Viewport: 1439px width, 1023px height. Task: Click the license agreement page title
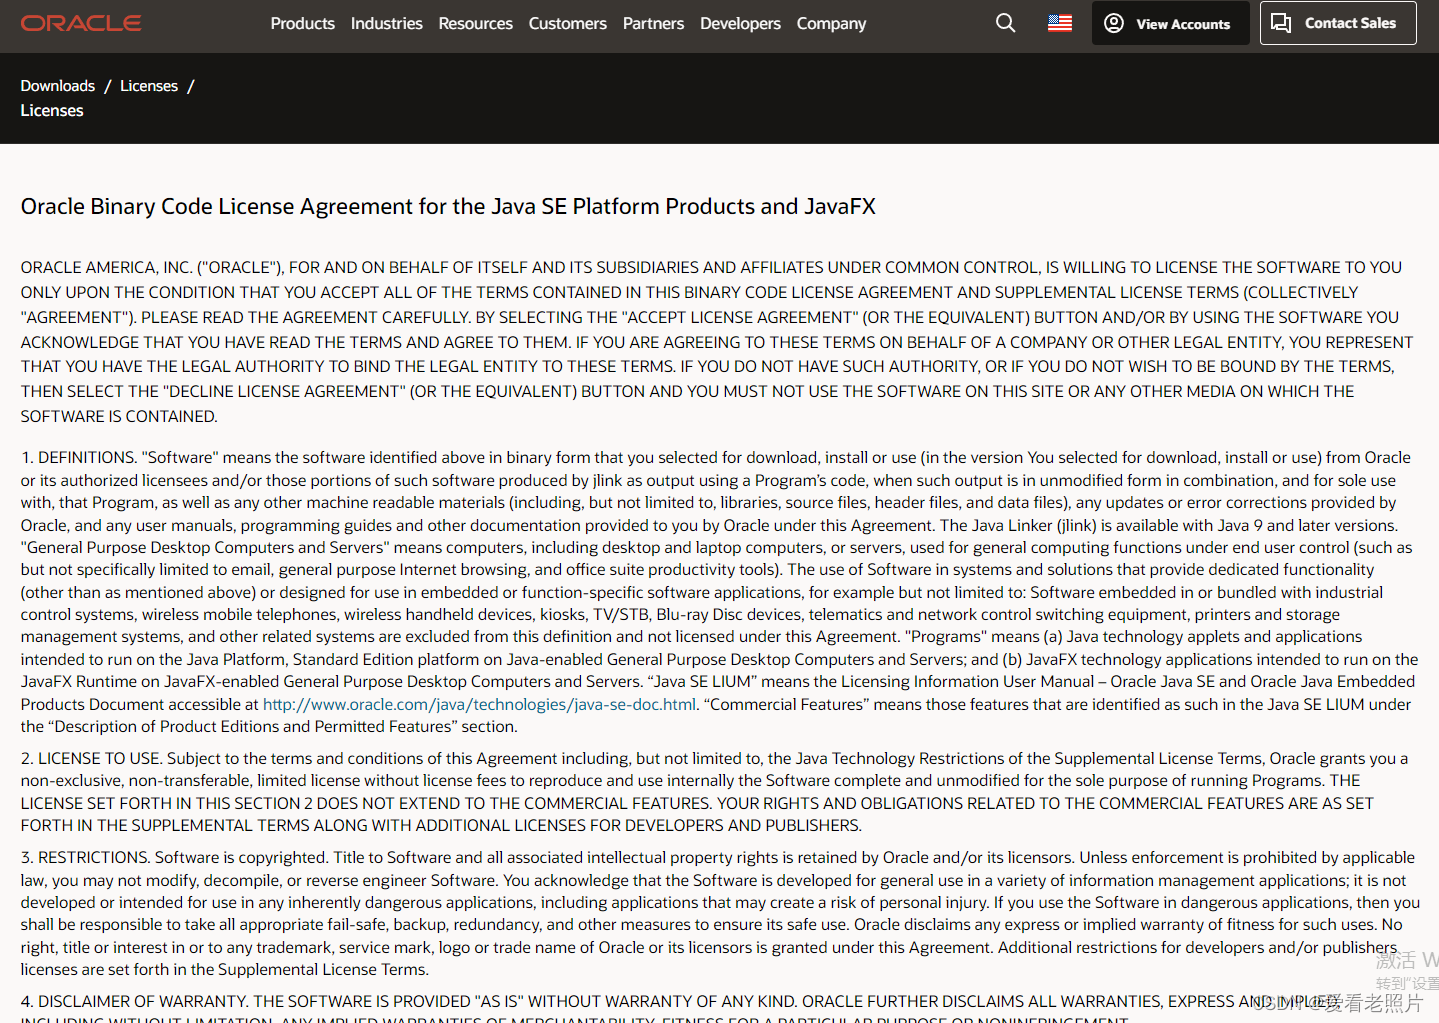pos(448,206)
